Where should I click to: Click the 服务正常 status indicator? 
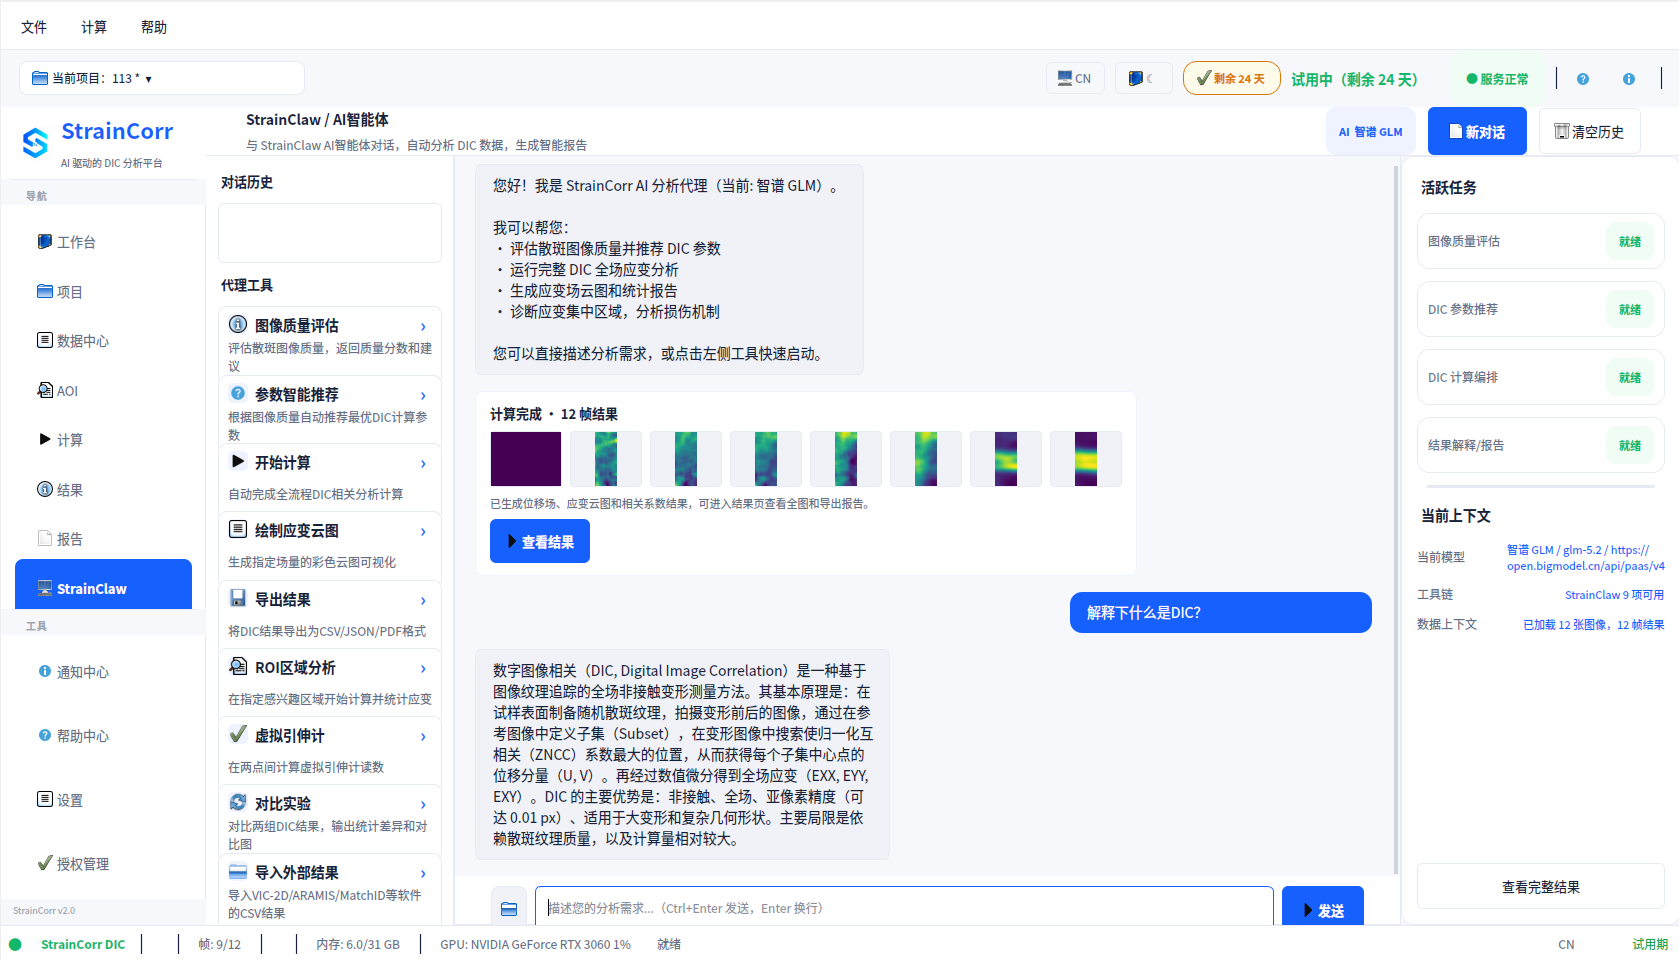click(1497, 79)
